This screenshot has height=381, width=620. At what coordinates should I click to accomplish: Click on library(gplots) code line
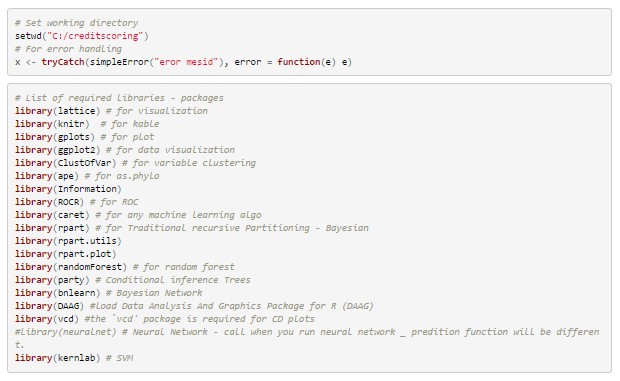(x=84, y=137)
